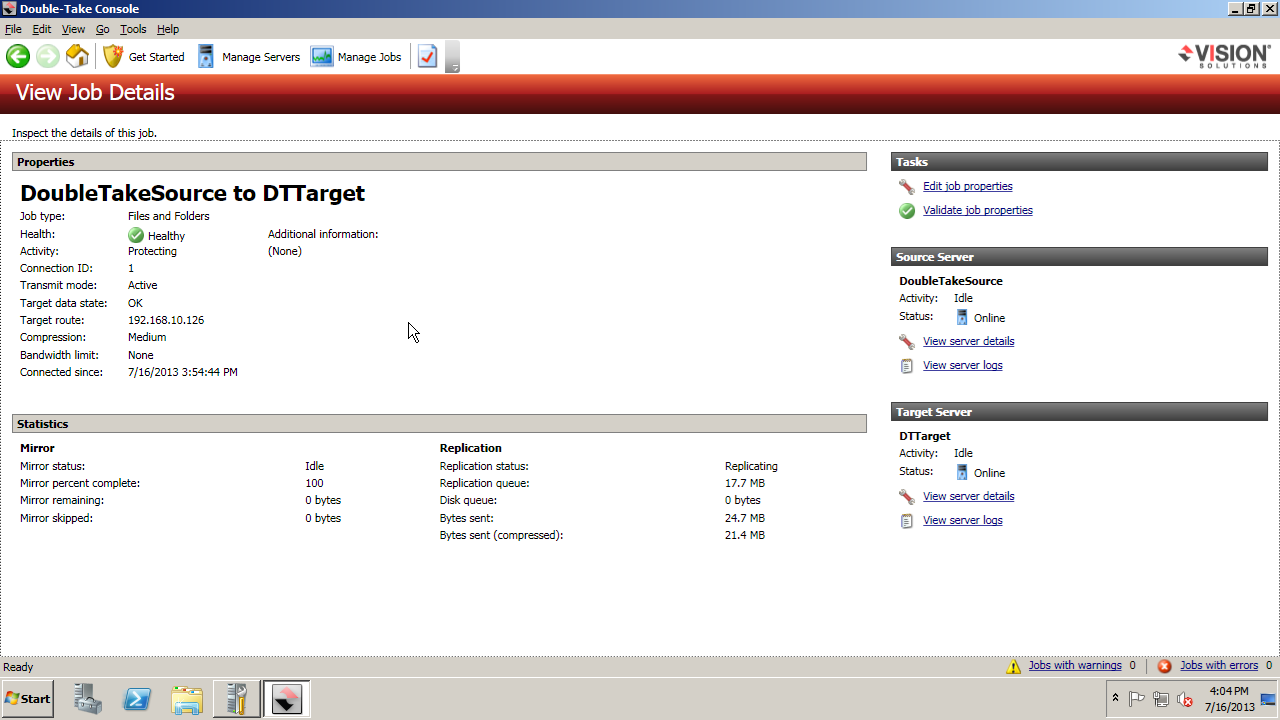
Task: Click the red error icon in status bar
Action: [x=1164, y=666]
